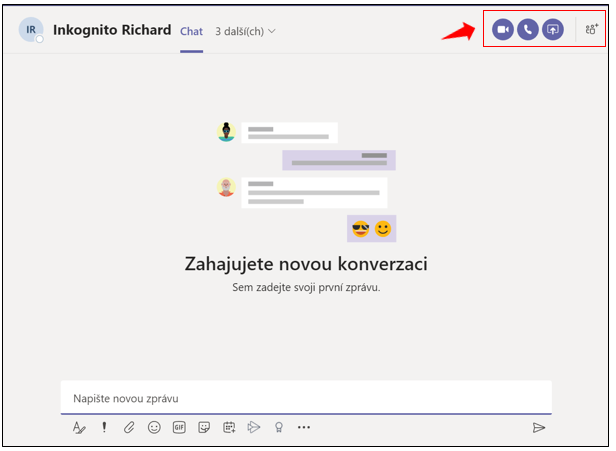The width and height of the screenshot is (616, 451).
Task: Click the 'Napište novou zprávu' message field
Action: (306, 398)
